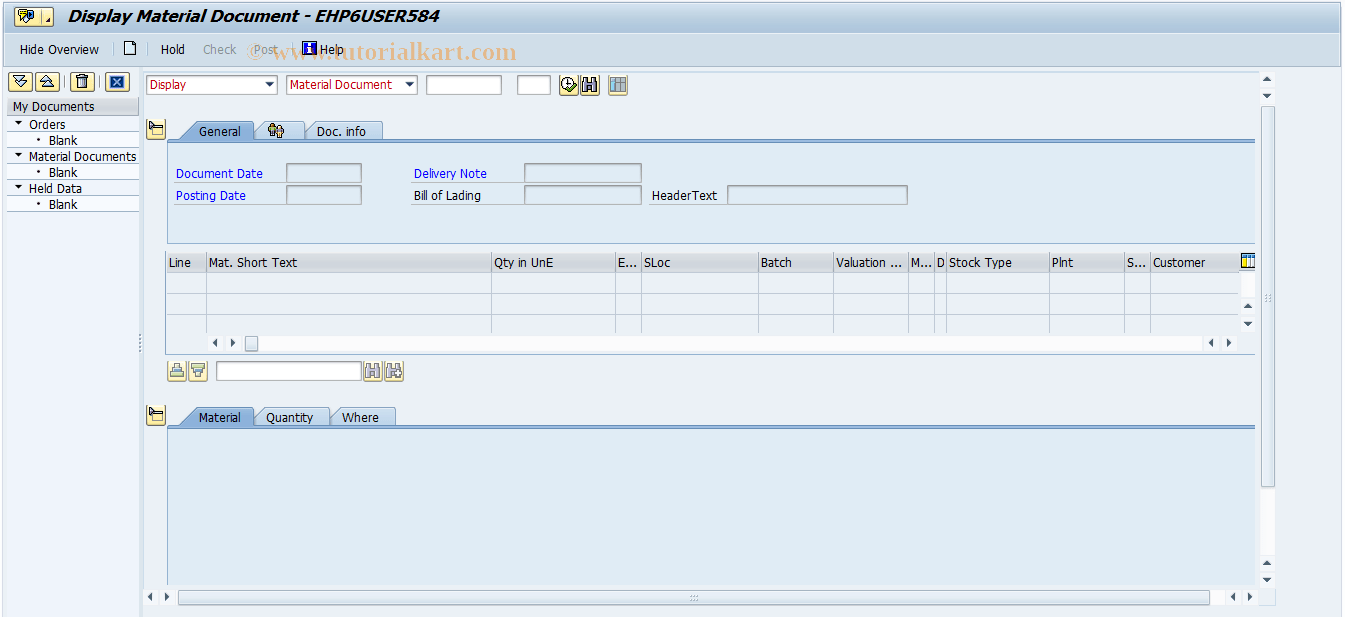Image resolution: width=1345 pixels, height=617 pixels.
Task: Print the item list using printer icon
Action: 177,371
